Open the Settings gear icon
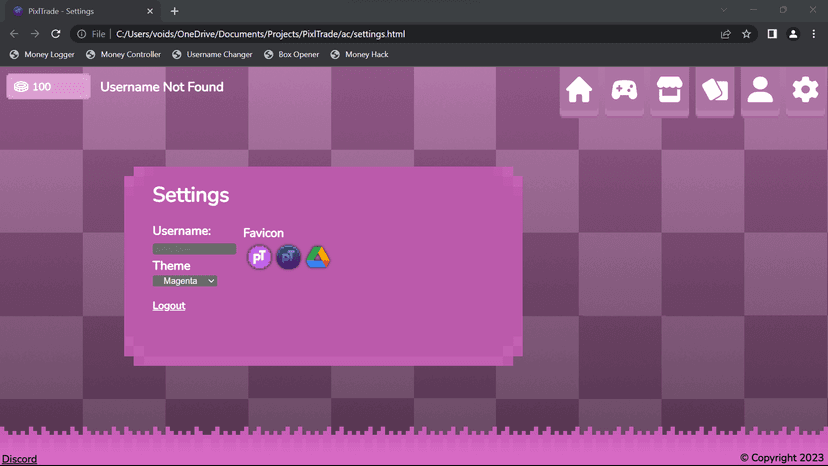 click(x=805, y=90)
